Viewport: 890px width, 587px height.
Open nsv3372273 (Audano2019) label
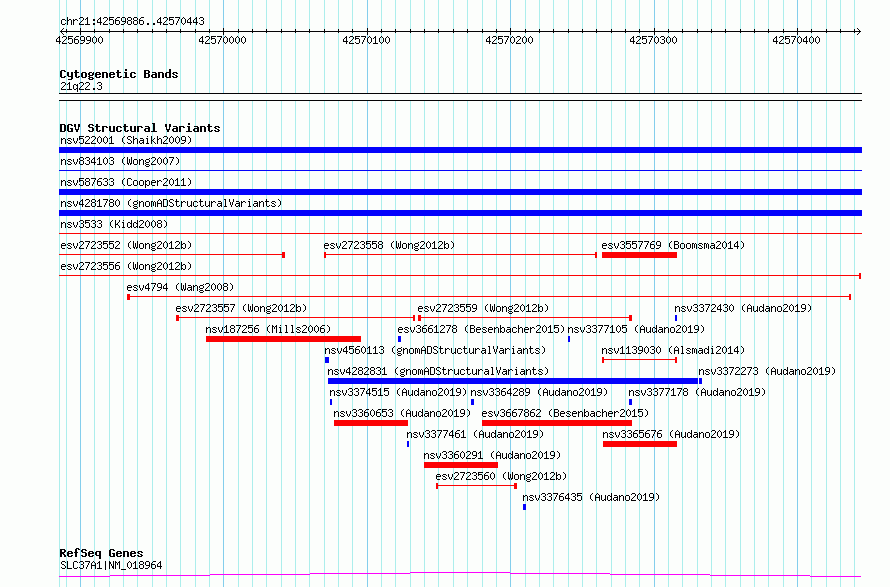767,371
